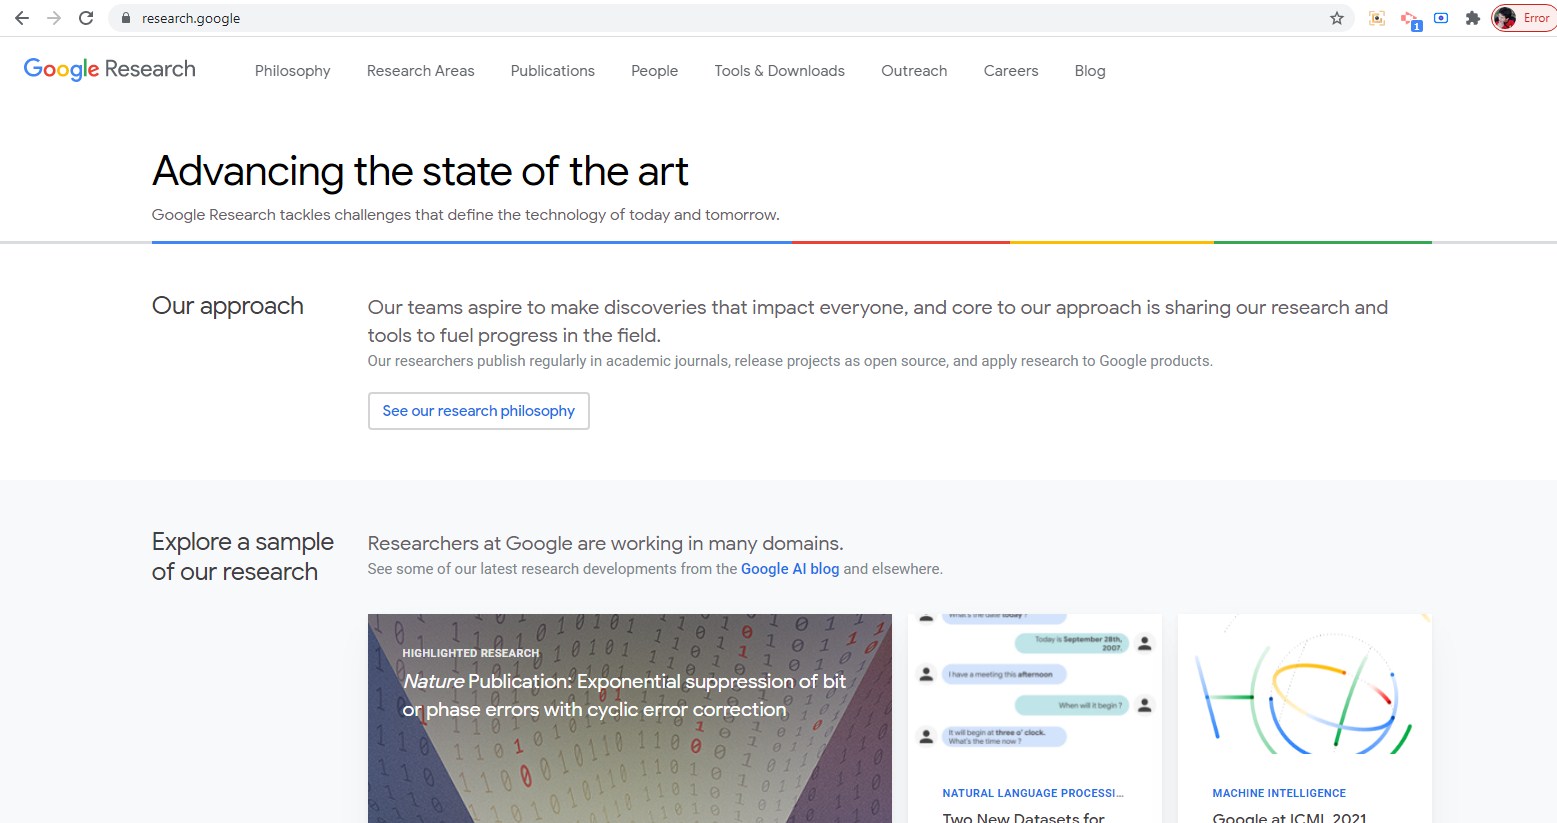Click the Natural Language Processing category label
The width and height of the screenshot is (1557, 823).
coord(1033,793)
